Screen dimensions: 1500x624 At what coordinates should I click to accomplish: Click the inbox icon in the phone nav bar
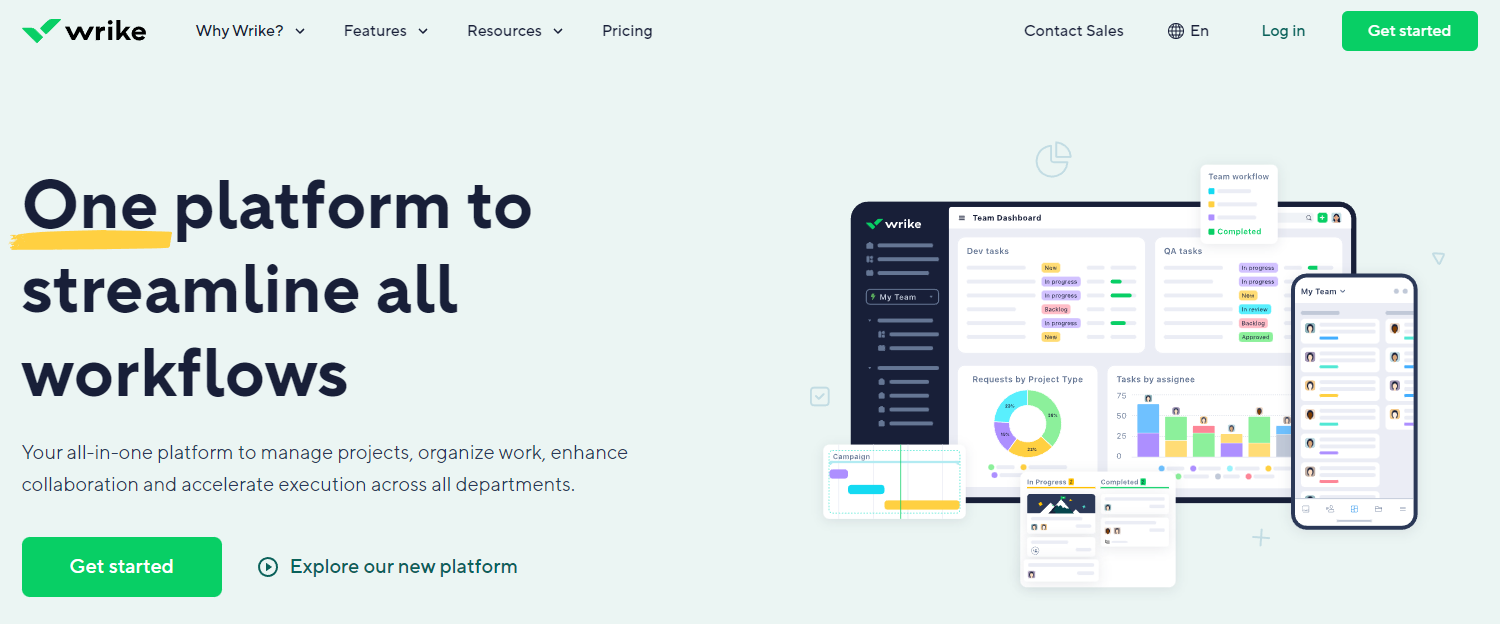click(x=1306, y=509)
